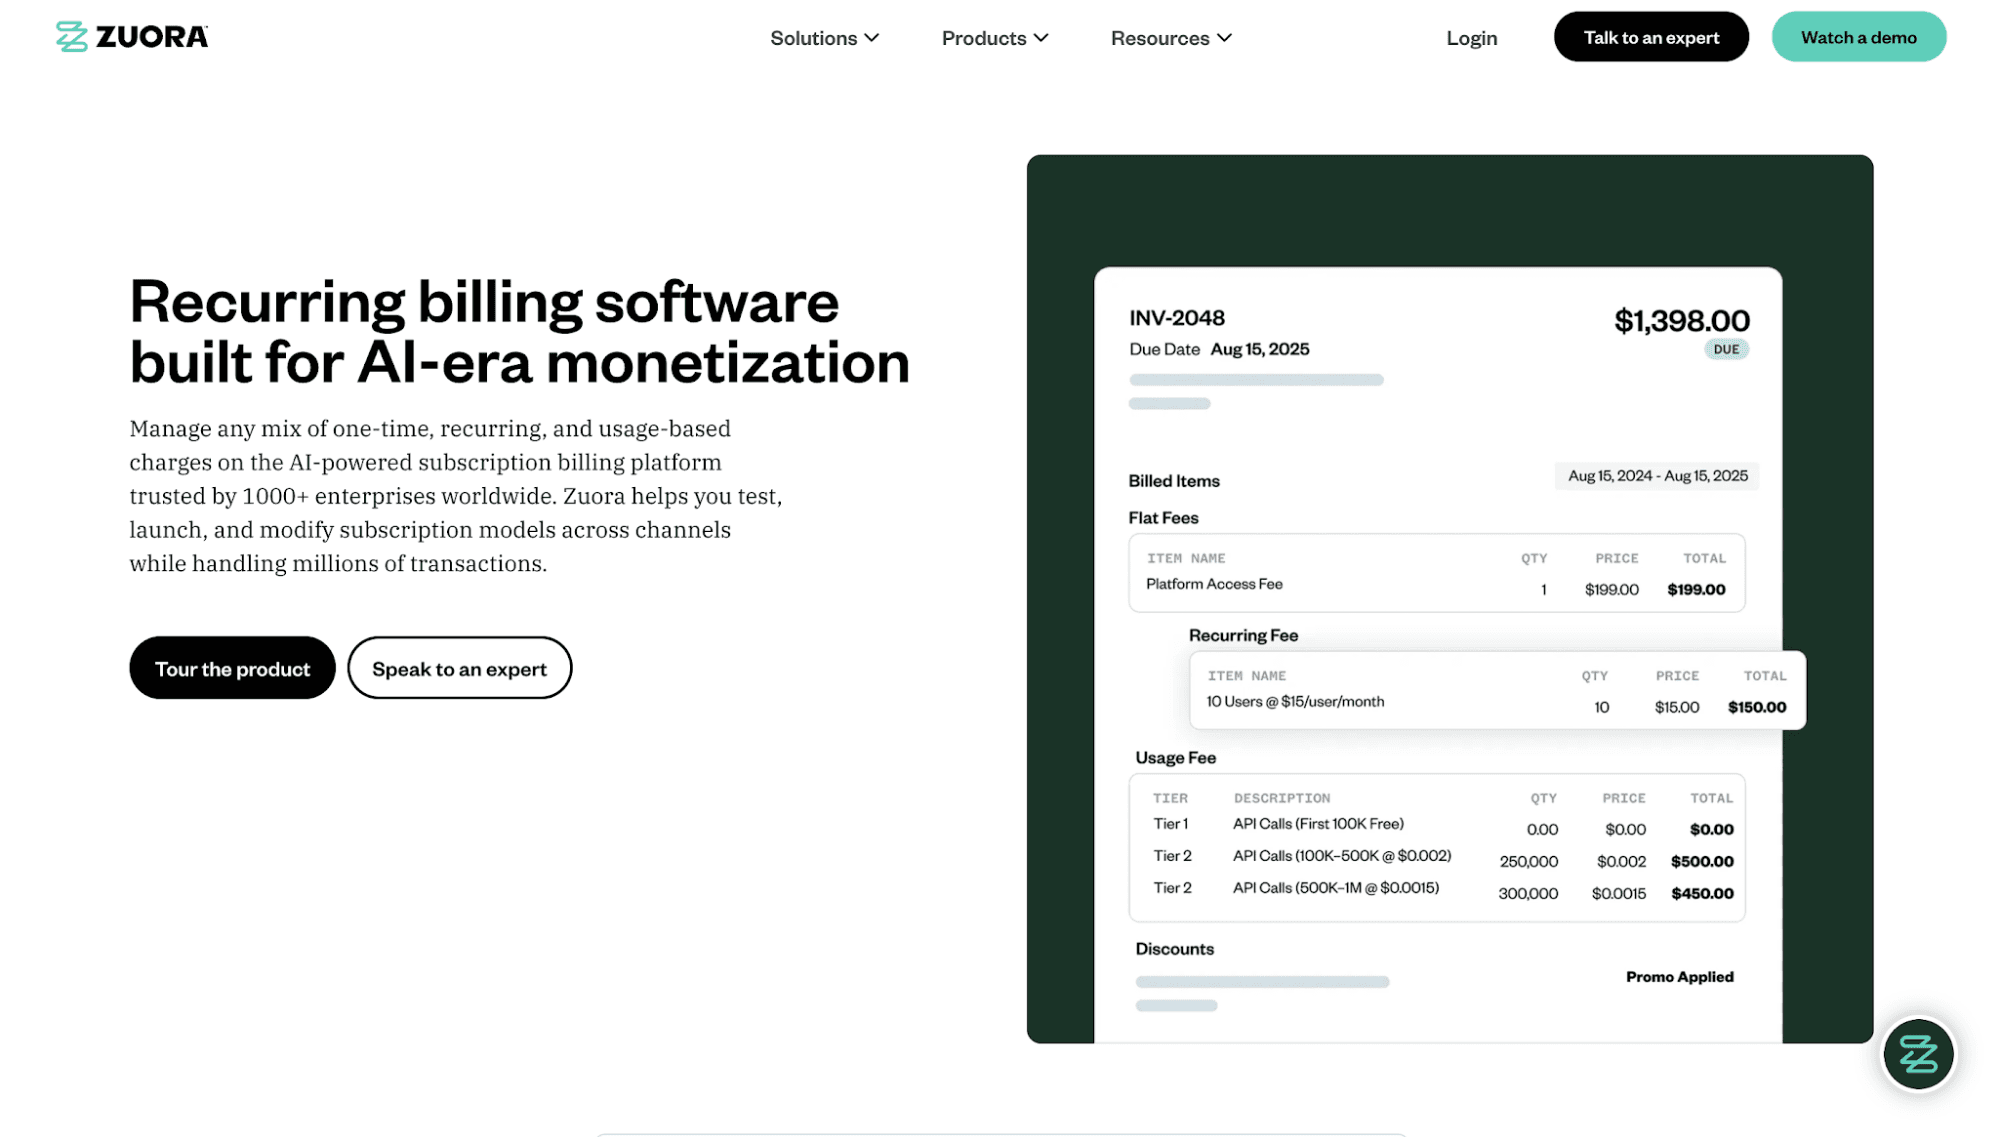Click Watch a demo button

(1858, 37)
